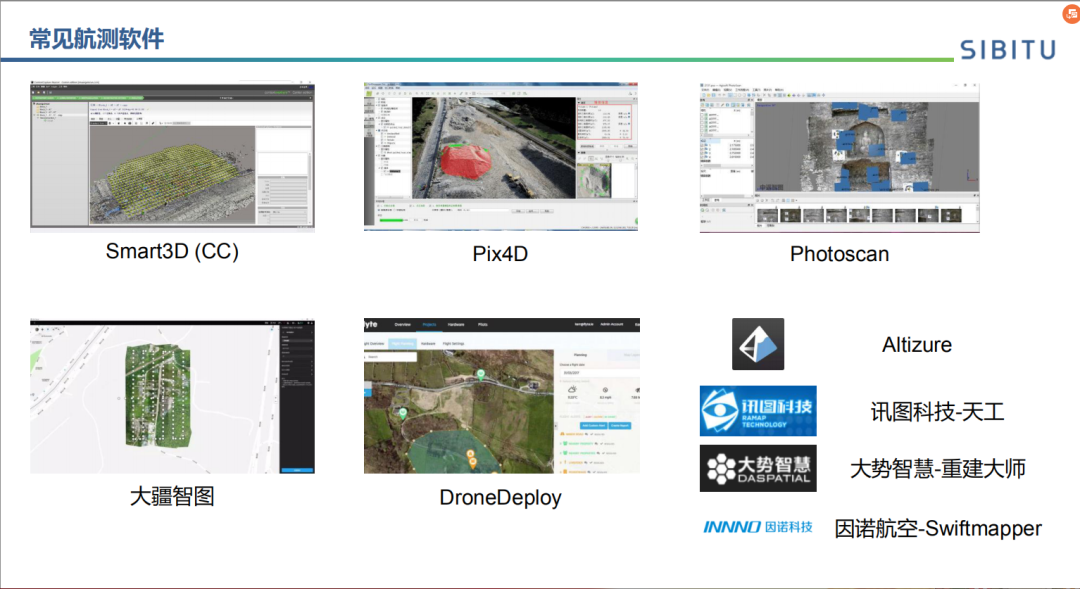Click the photo thumbnail strip in Photoscan screenshot
Screen dimensions: 1080x589
coord(859,216)
